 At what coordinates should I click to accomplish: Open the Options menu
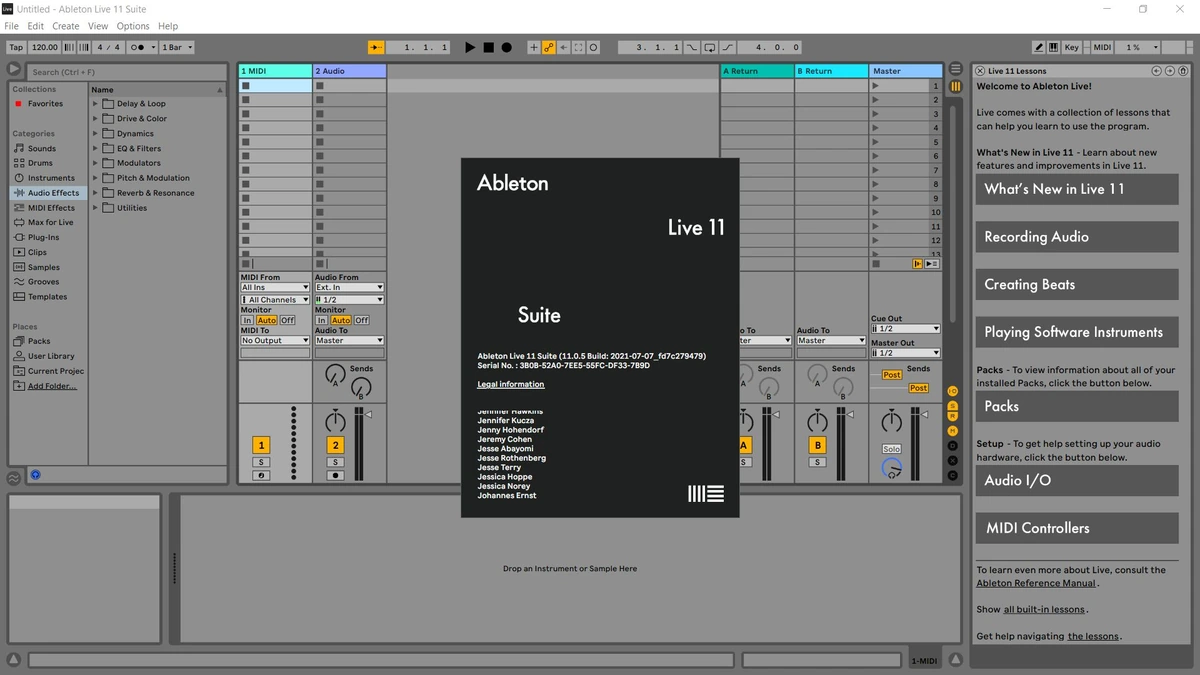tap(133, 26)
